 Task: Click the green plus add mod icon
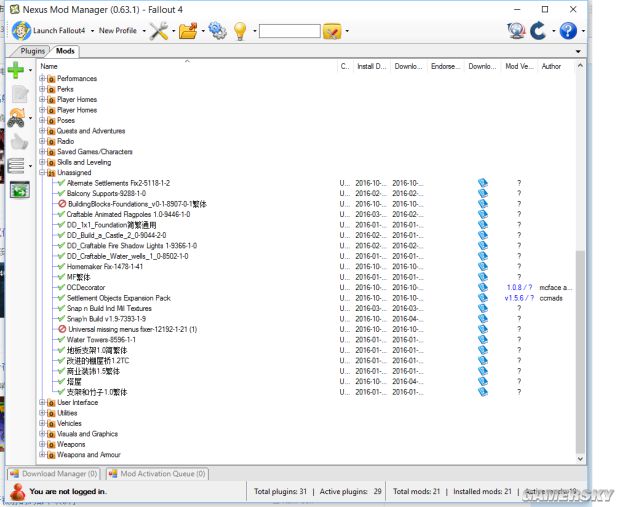pyautogui.click(x=16, y=70)
